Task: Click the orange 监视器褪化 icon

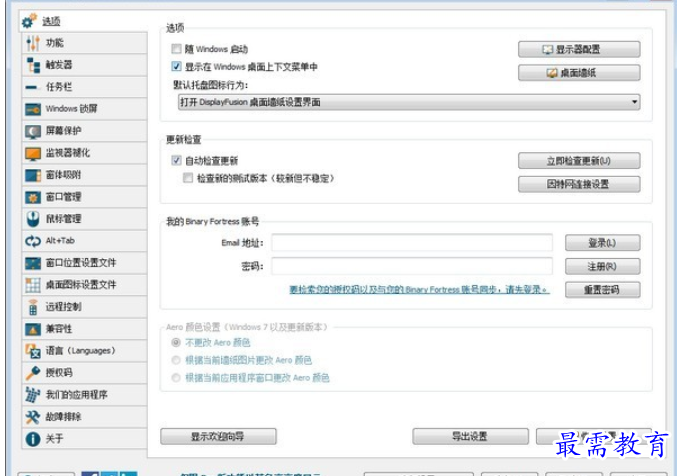Action: click(33, 153)
